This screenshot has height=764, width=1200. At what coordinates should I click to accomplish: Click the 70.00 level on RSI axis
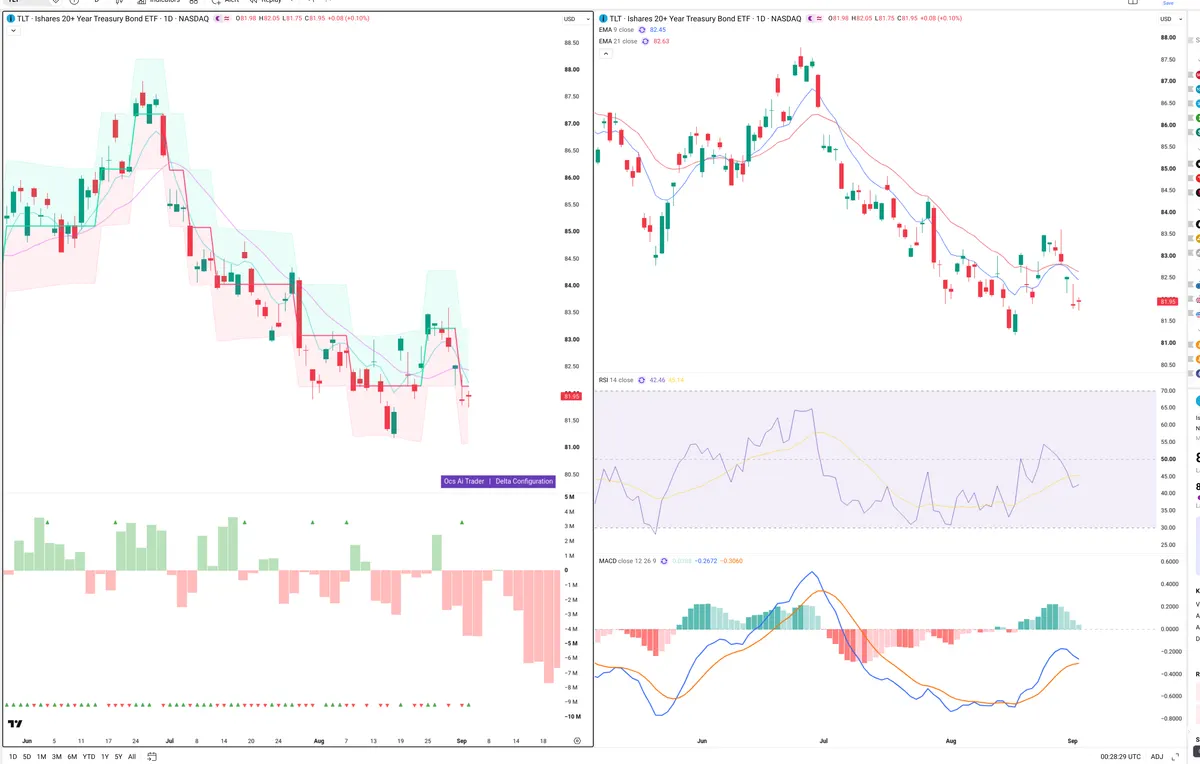(1167, 391)
